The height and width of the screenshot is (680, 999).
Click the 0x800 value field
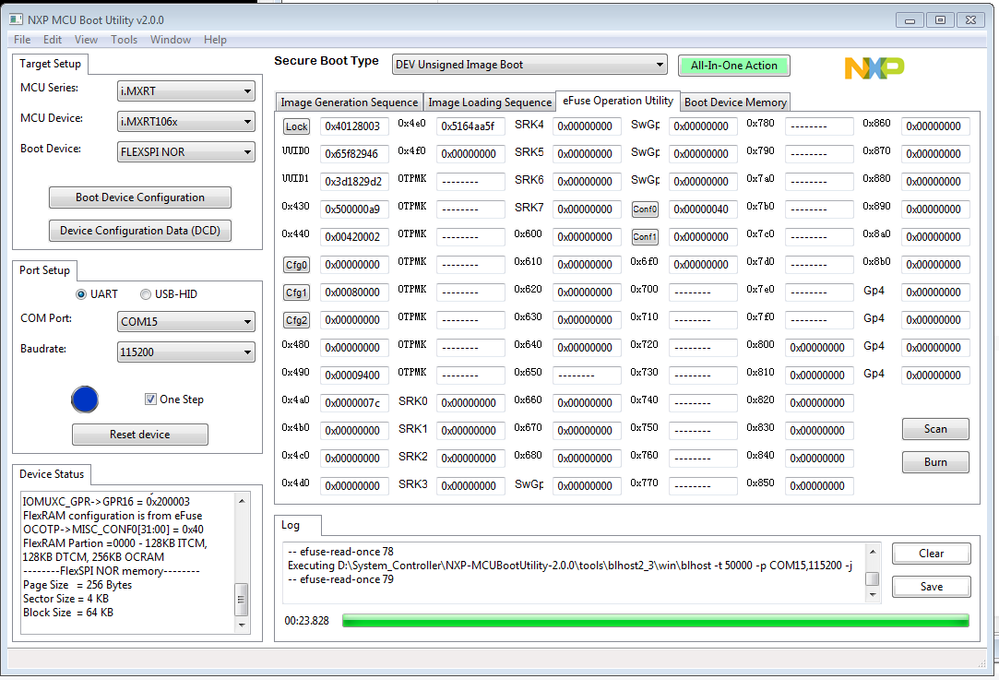(819, 347)
